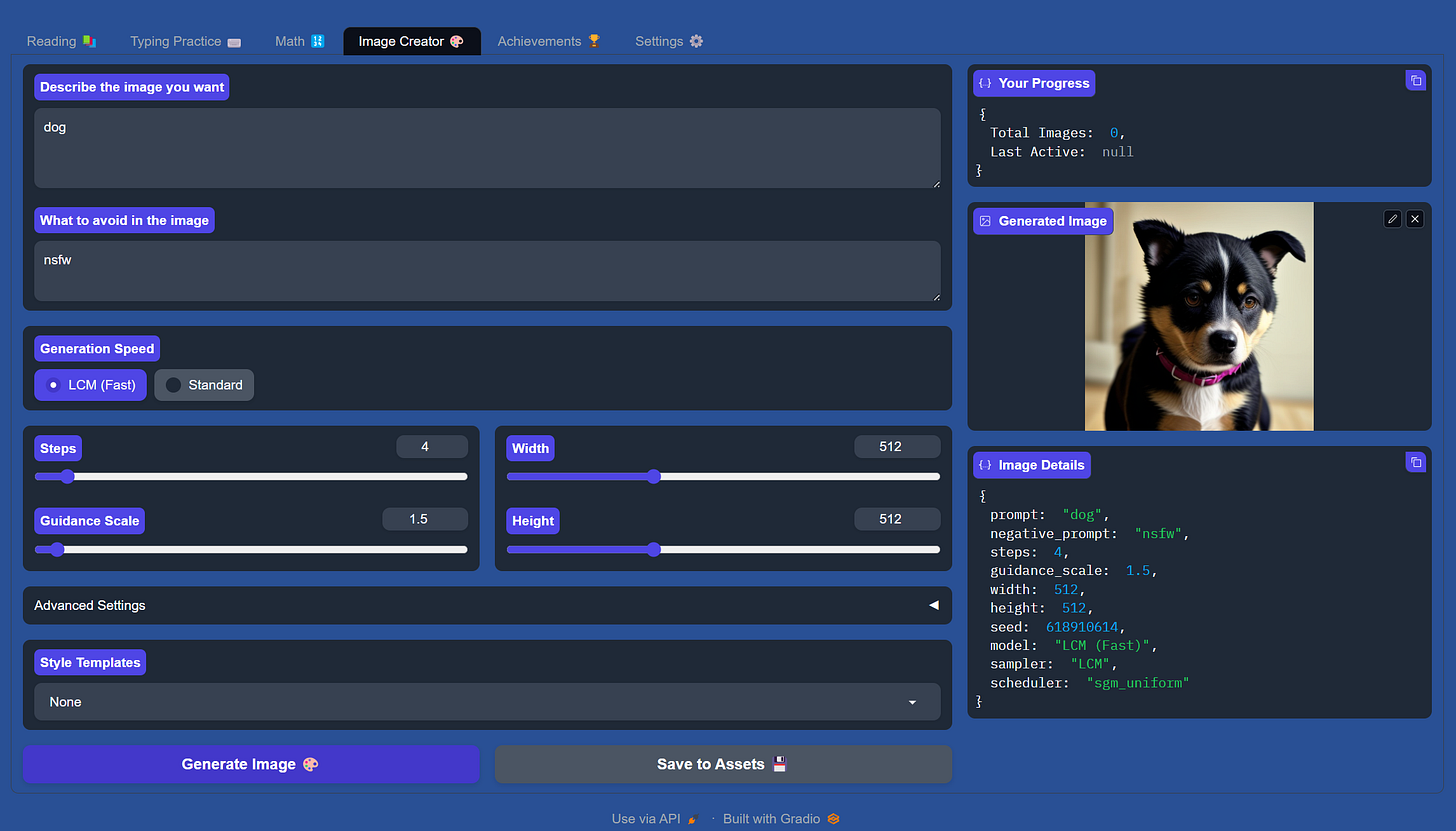Click the Width number field
The width and height of the screenshot is (1456, 831).
click(x=897, y=447)
